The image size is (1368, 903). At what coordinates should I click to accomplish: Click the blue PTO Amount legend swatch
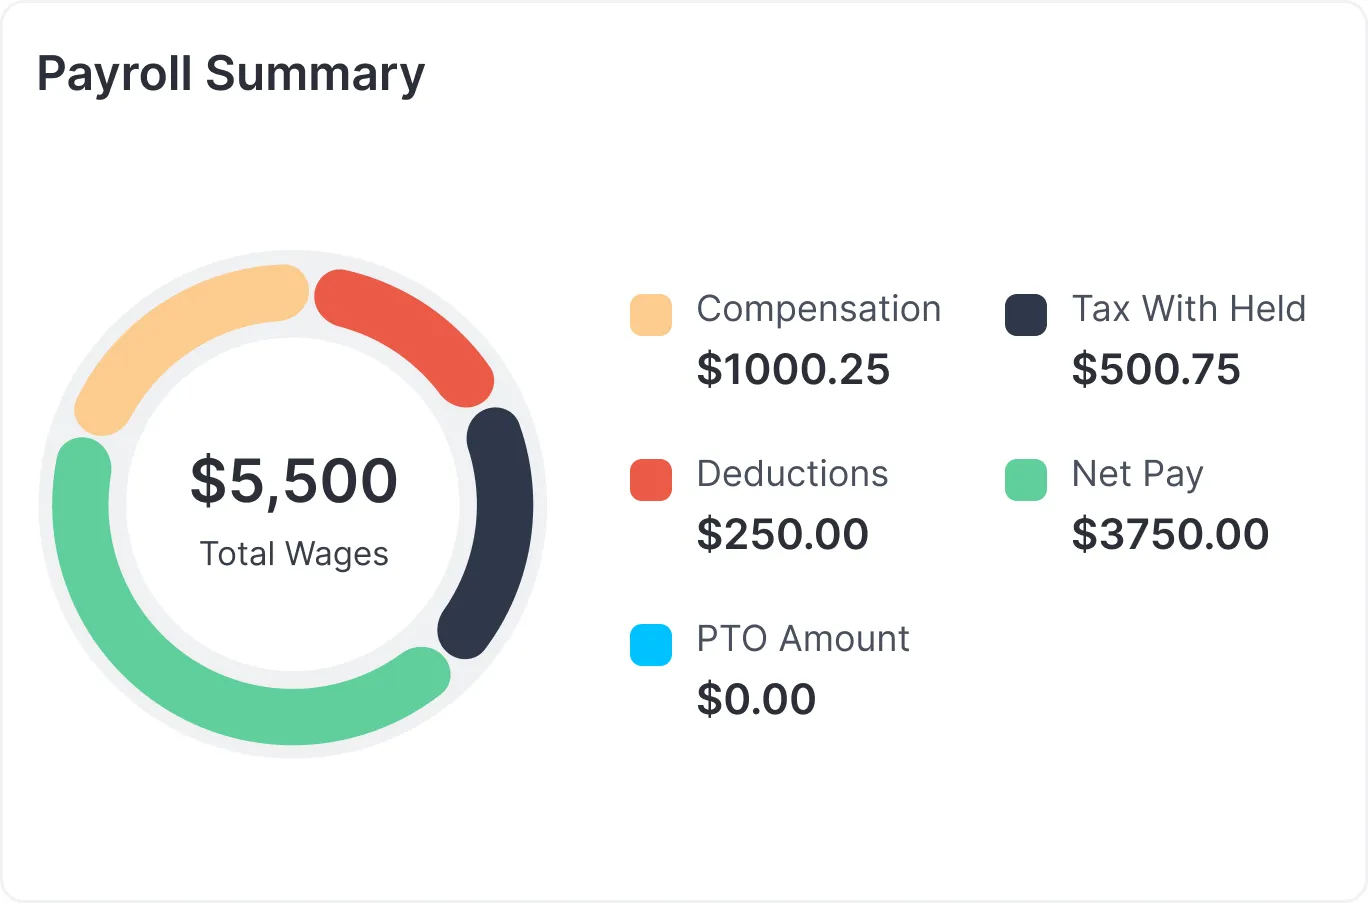coord(650,645)
